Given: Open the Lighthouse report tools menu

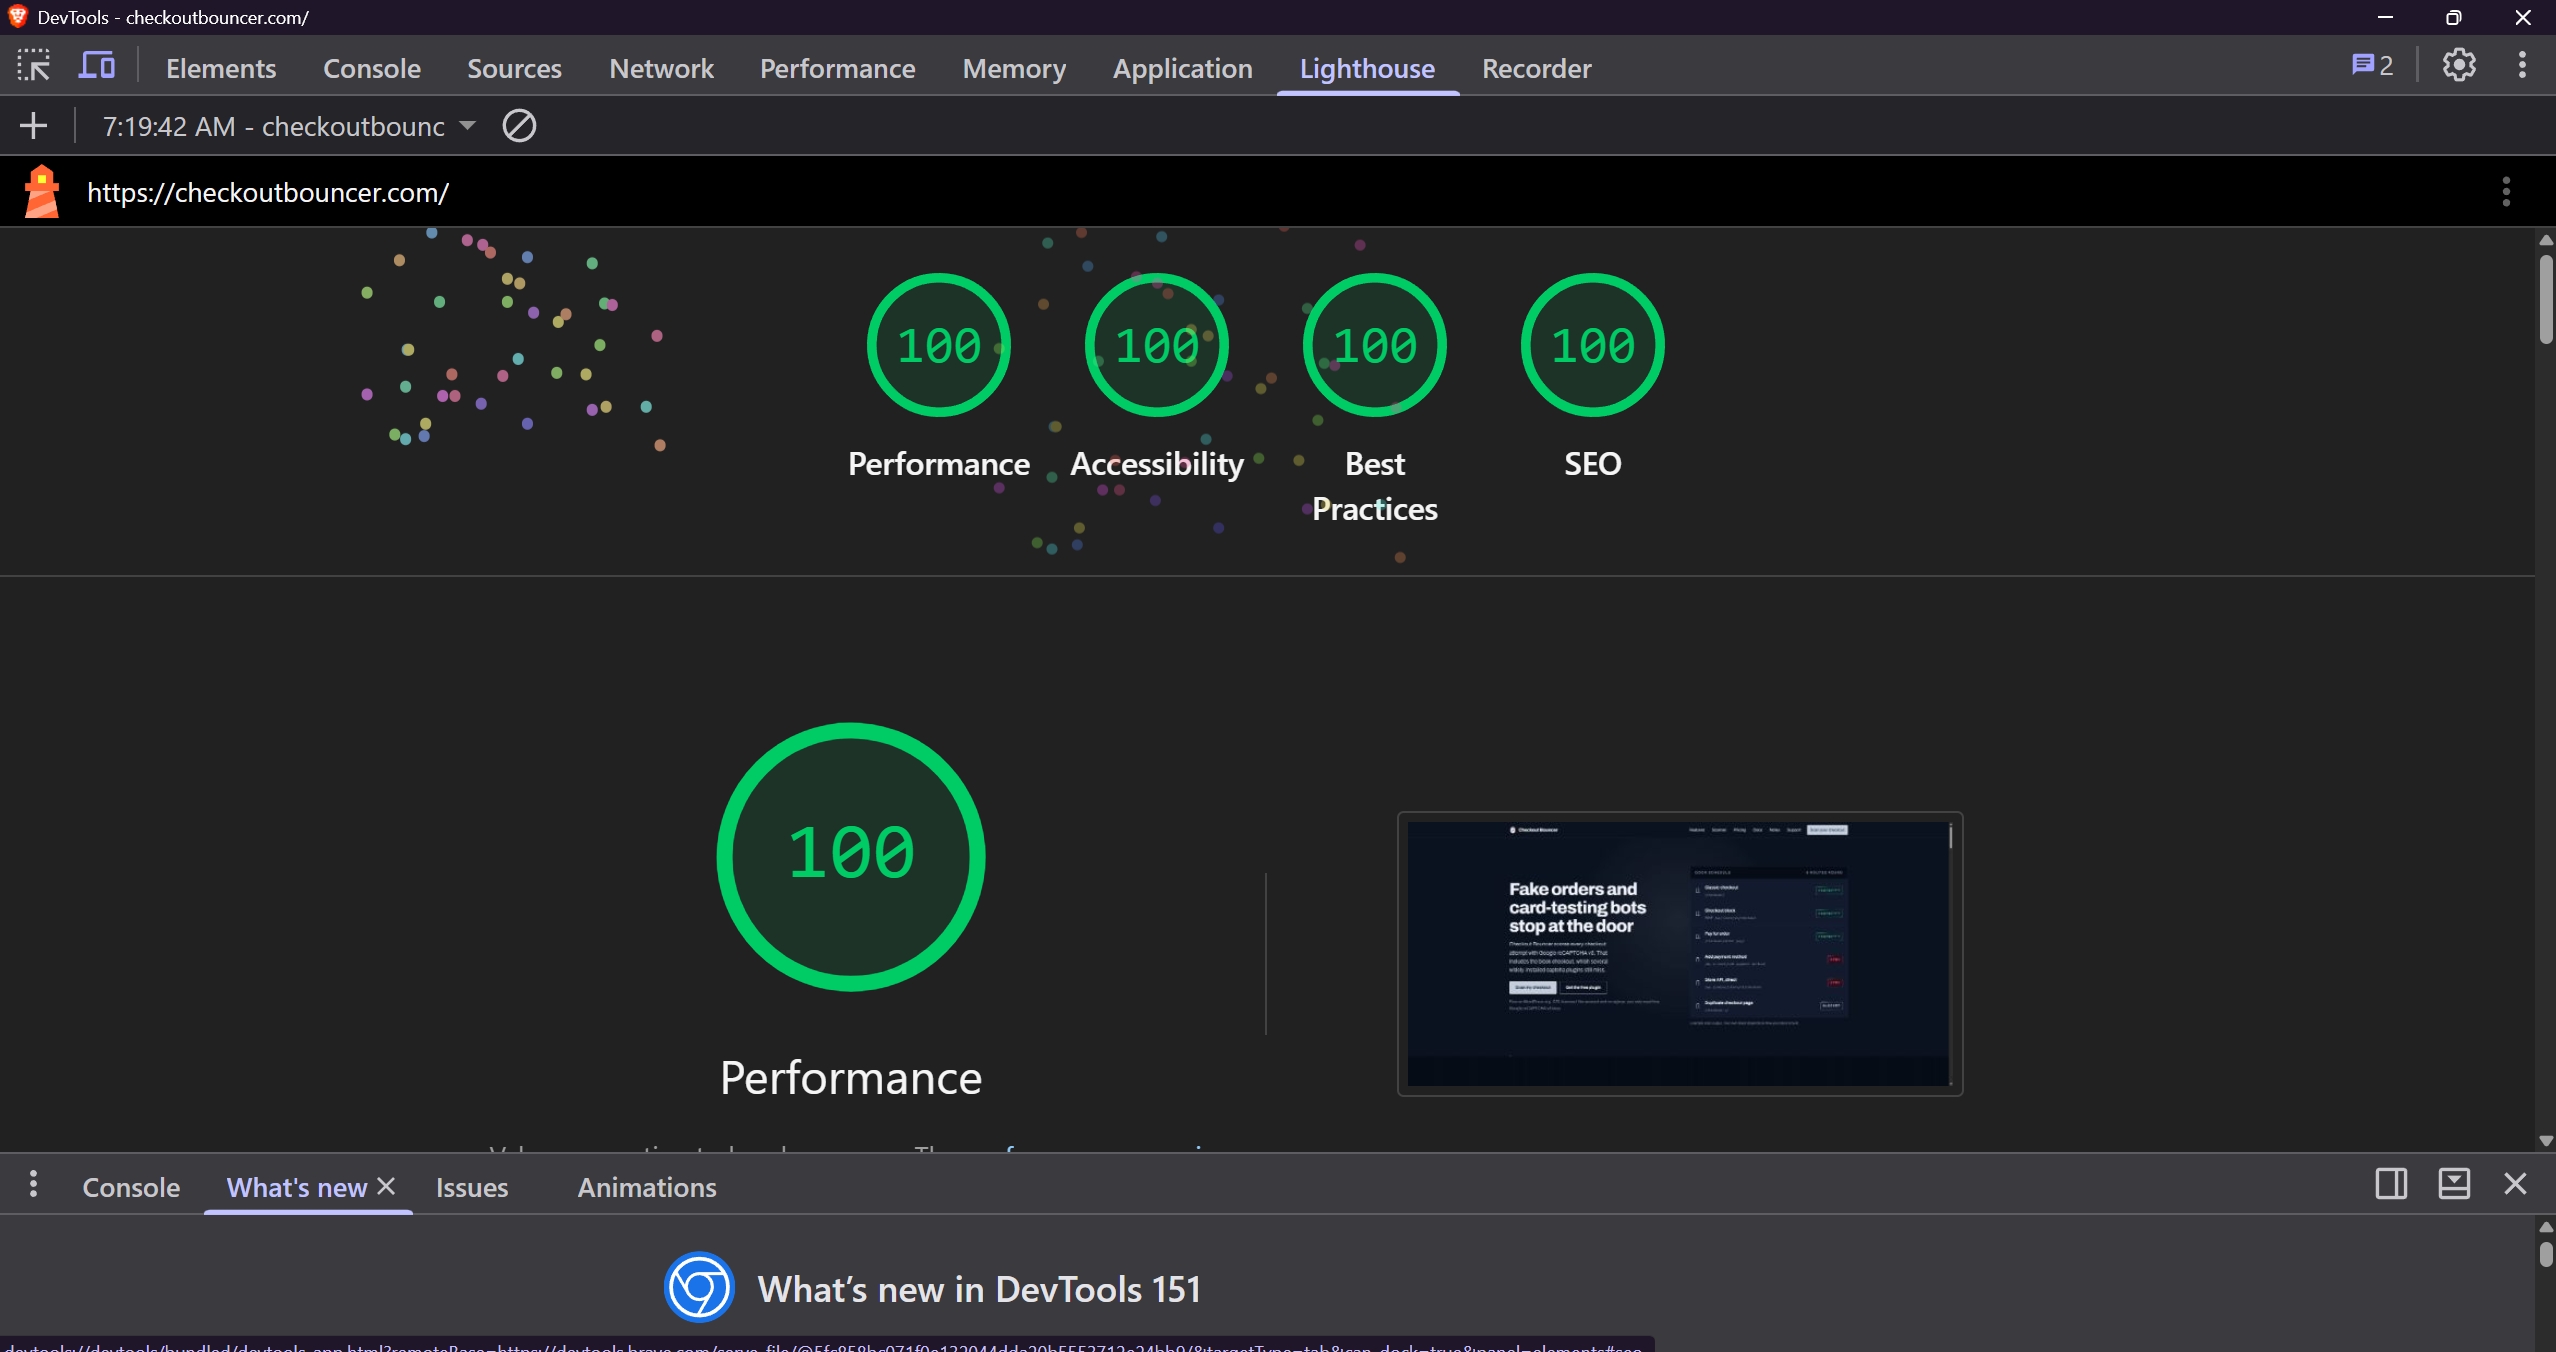Looking at the screenshot, I should [2506, 191].
